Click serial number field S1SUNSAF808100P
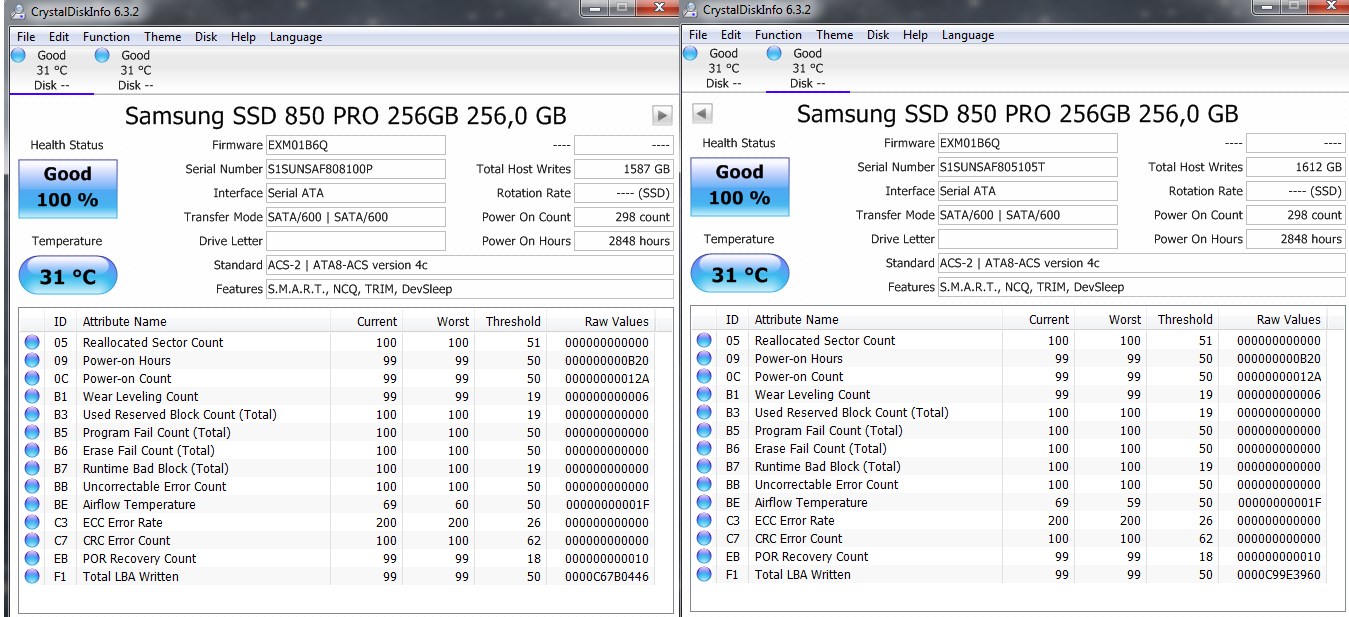Viewport: 1349px width, 617px height. click(355, 169)
